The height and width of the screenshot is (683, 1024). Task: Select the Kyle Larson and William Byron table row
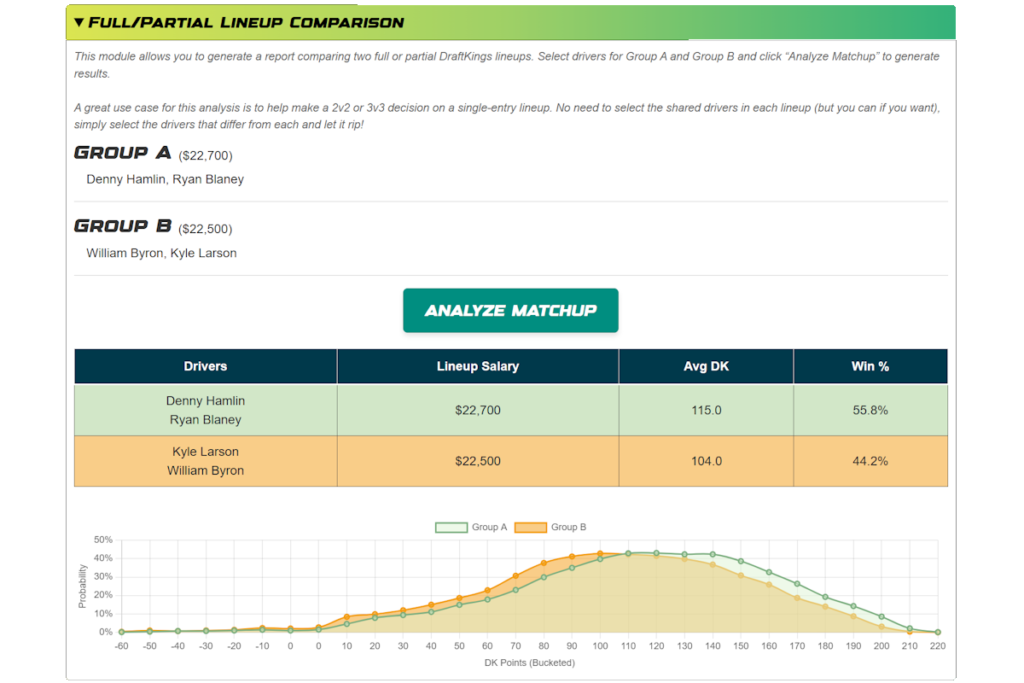pyautogui.click(x=205, y=461)
